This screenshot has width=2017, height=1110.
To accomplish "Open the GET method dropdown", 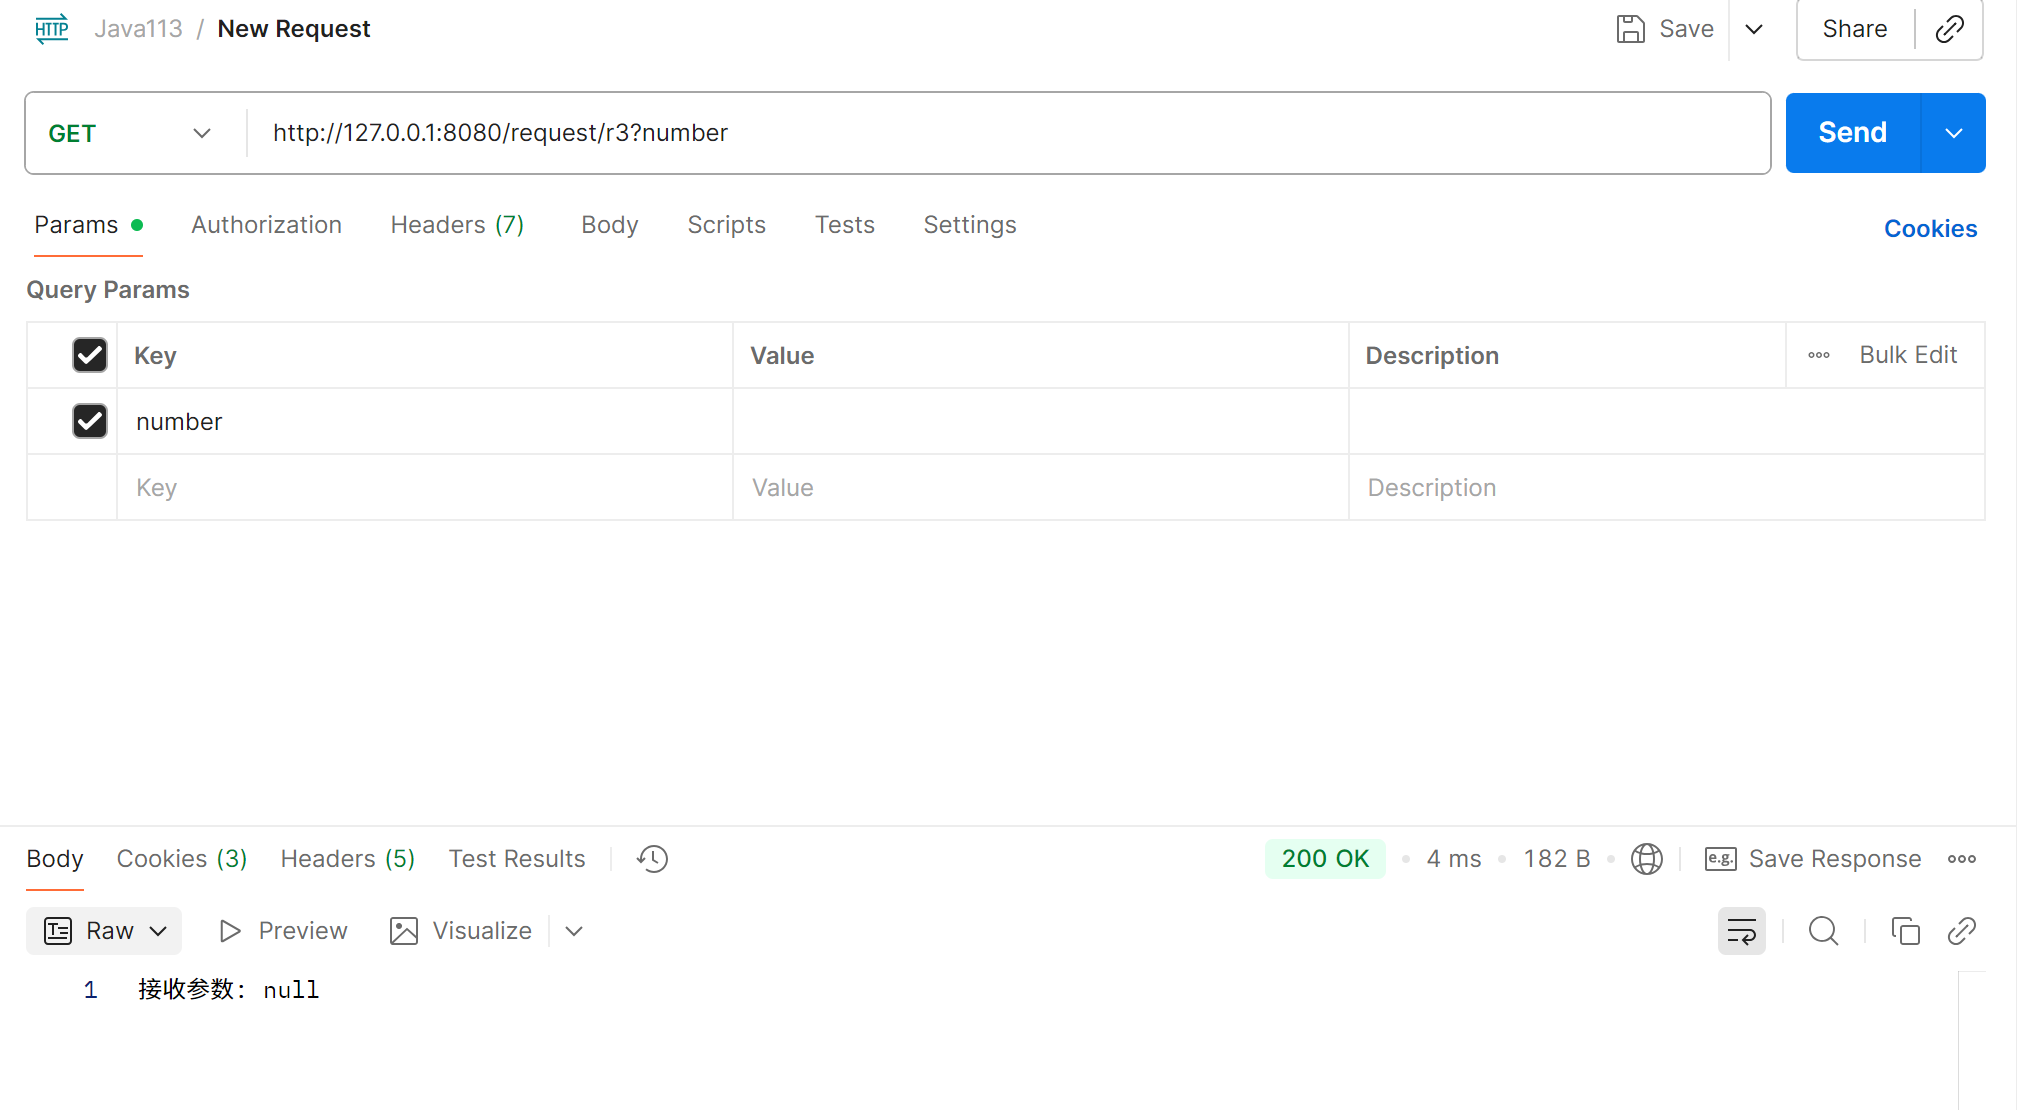I will [x=130, y=133].
